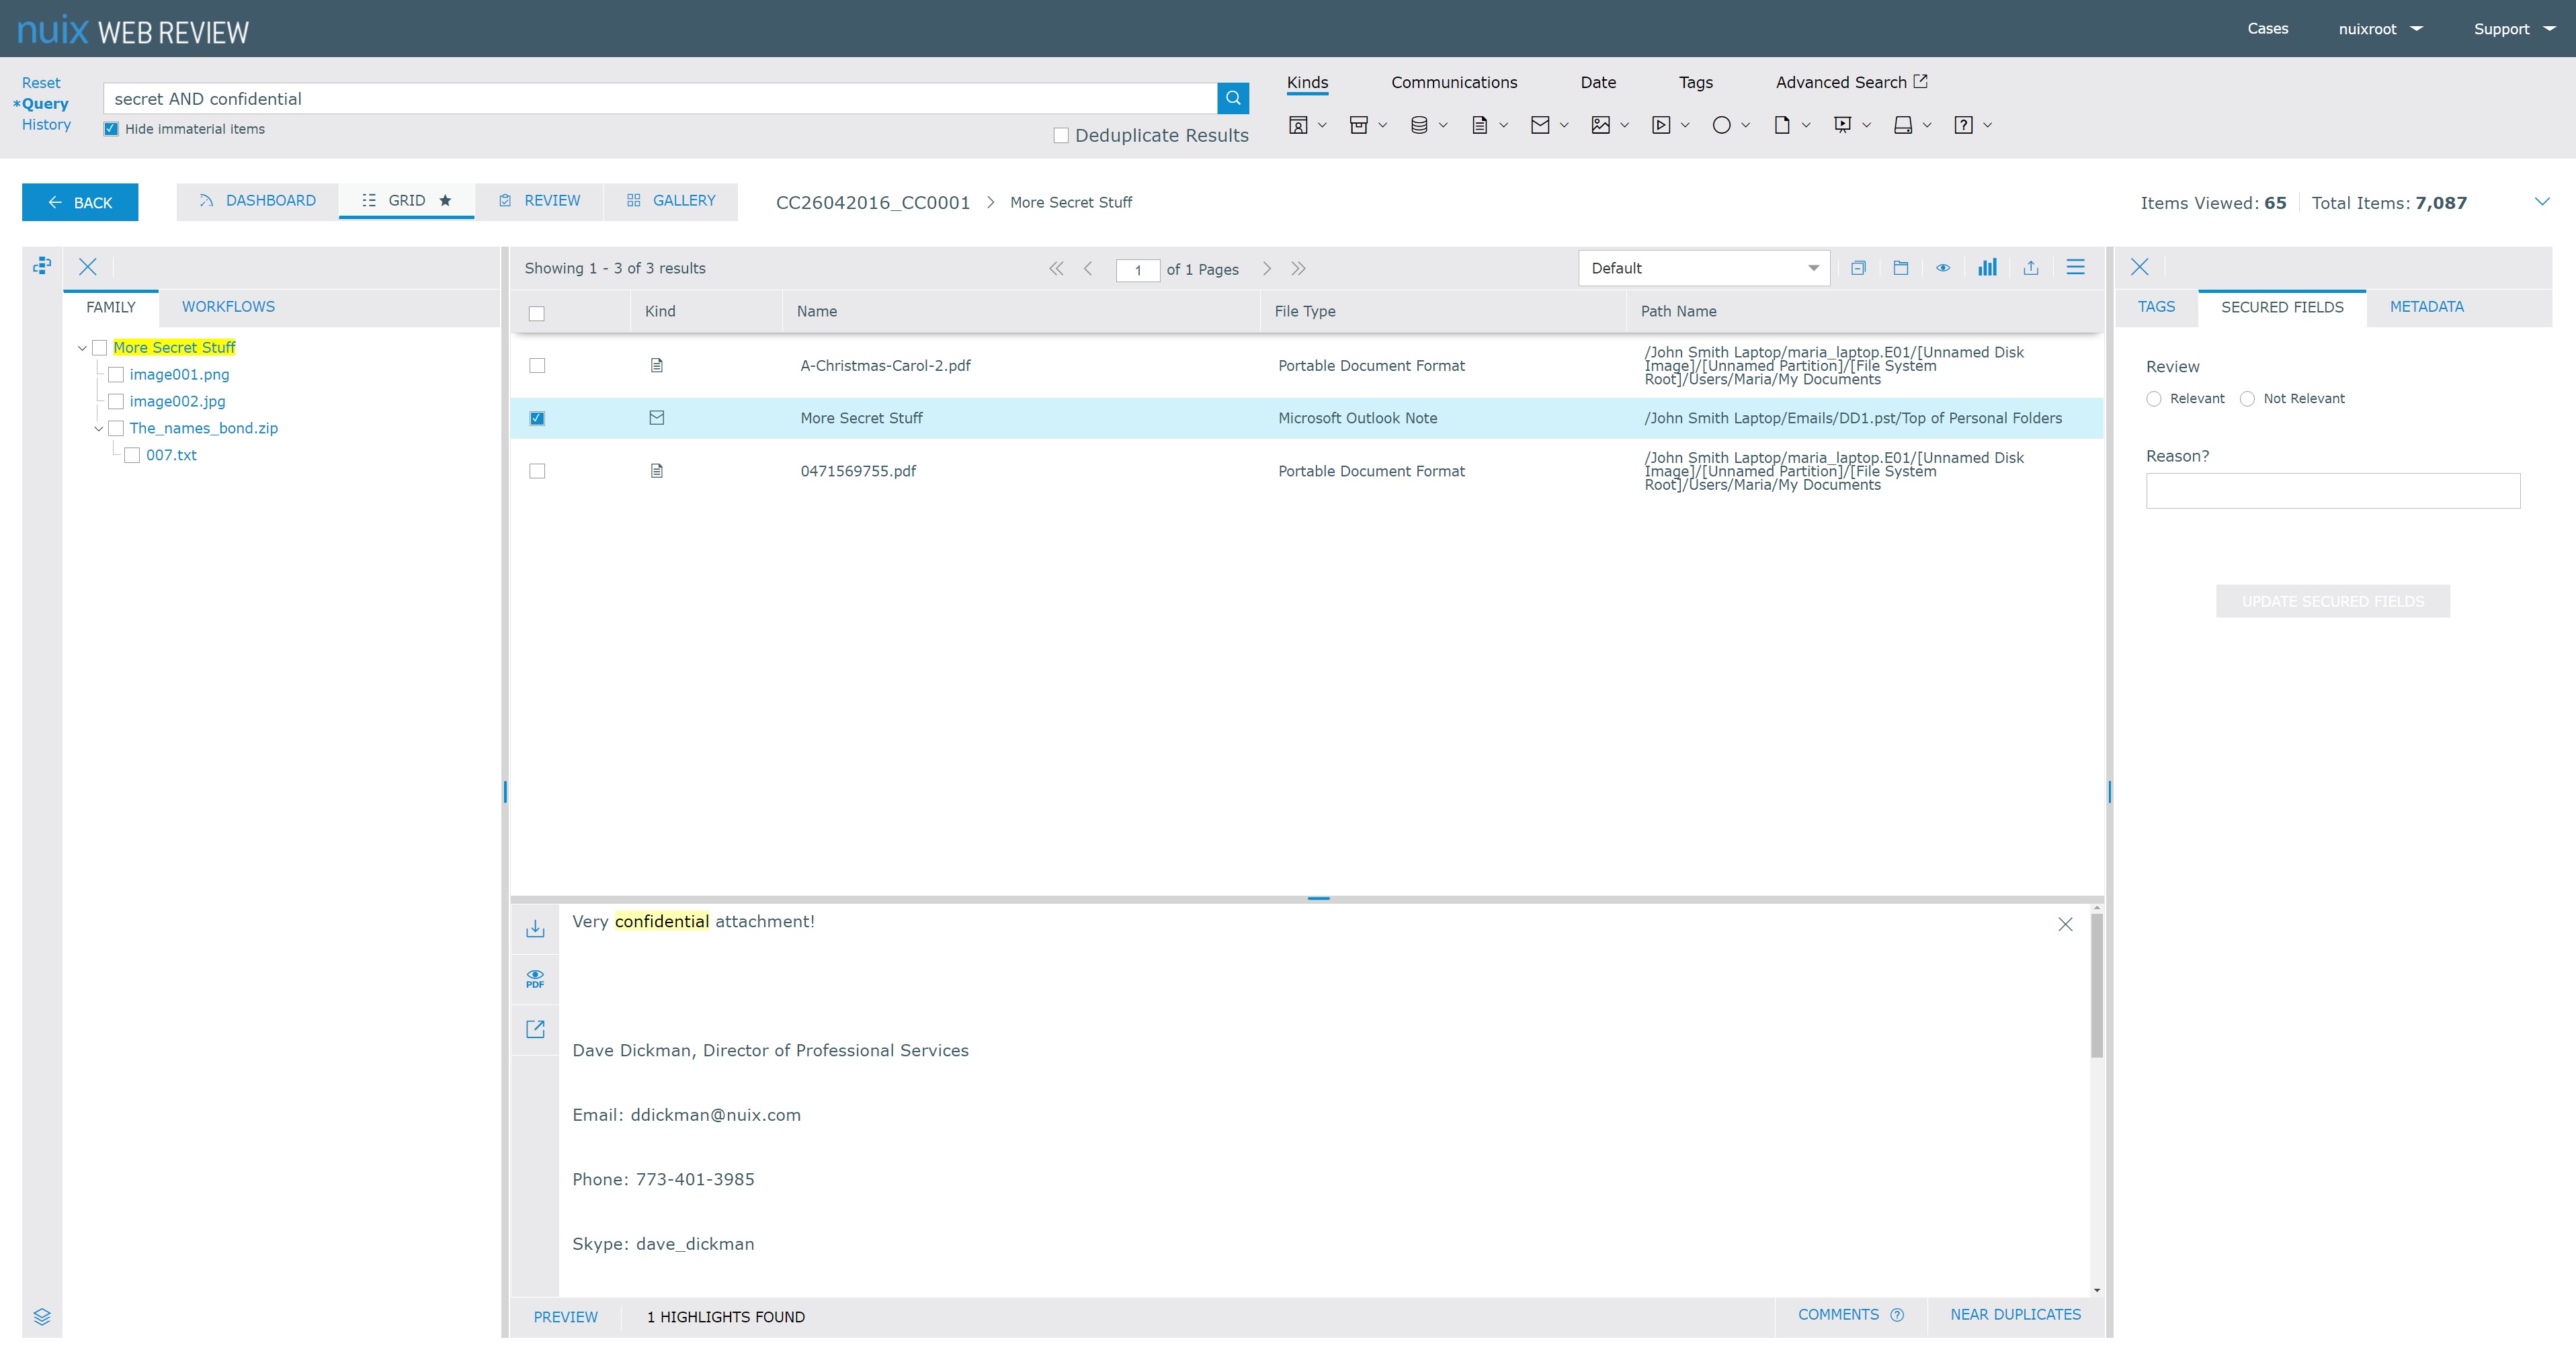This screenshot has width=2576, height=1362.
Task: Click the Back button
Action: [x=80, y=202]
